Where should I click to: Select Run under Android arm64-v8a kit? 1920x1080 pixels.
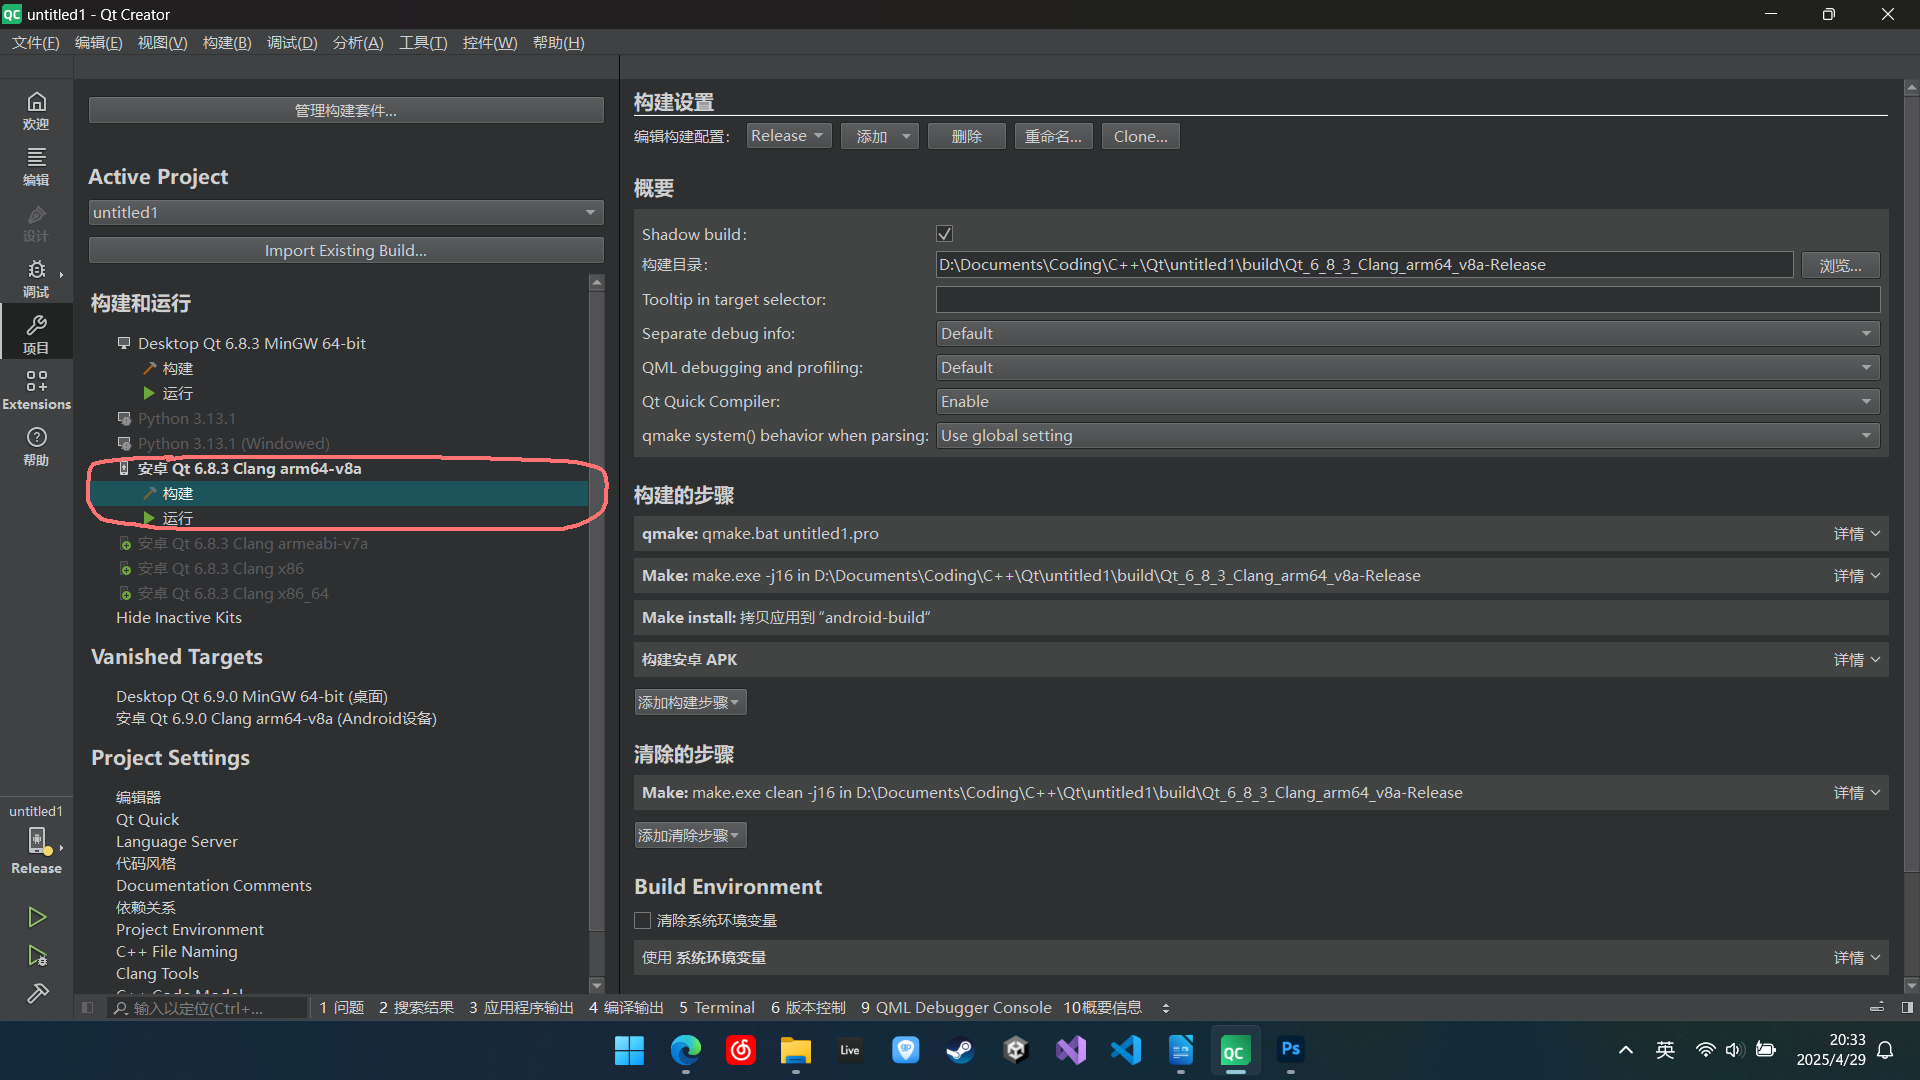178,518
